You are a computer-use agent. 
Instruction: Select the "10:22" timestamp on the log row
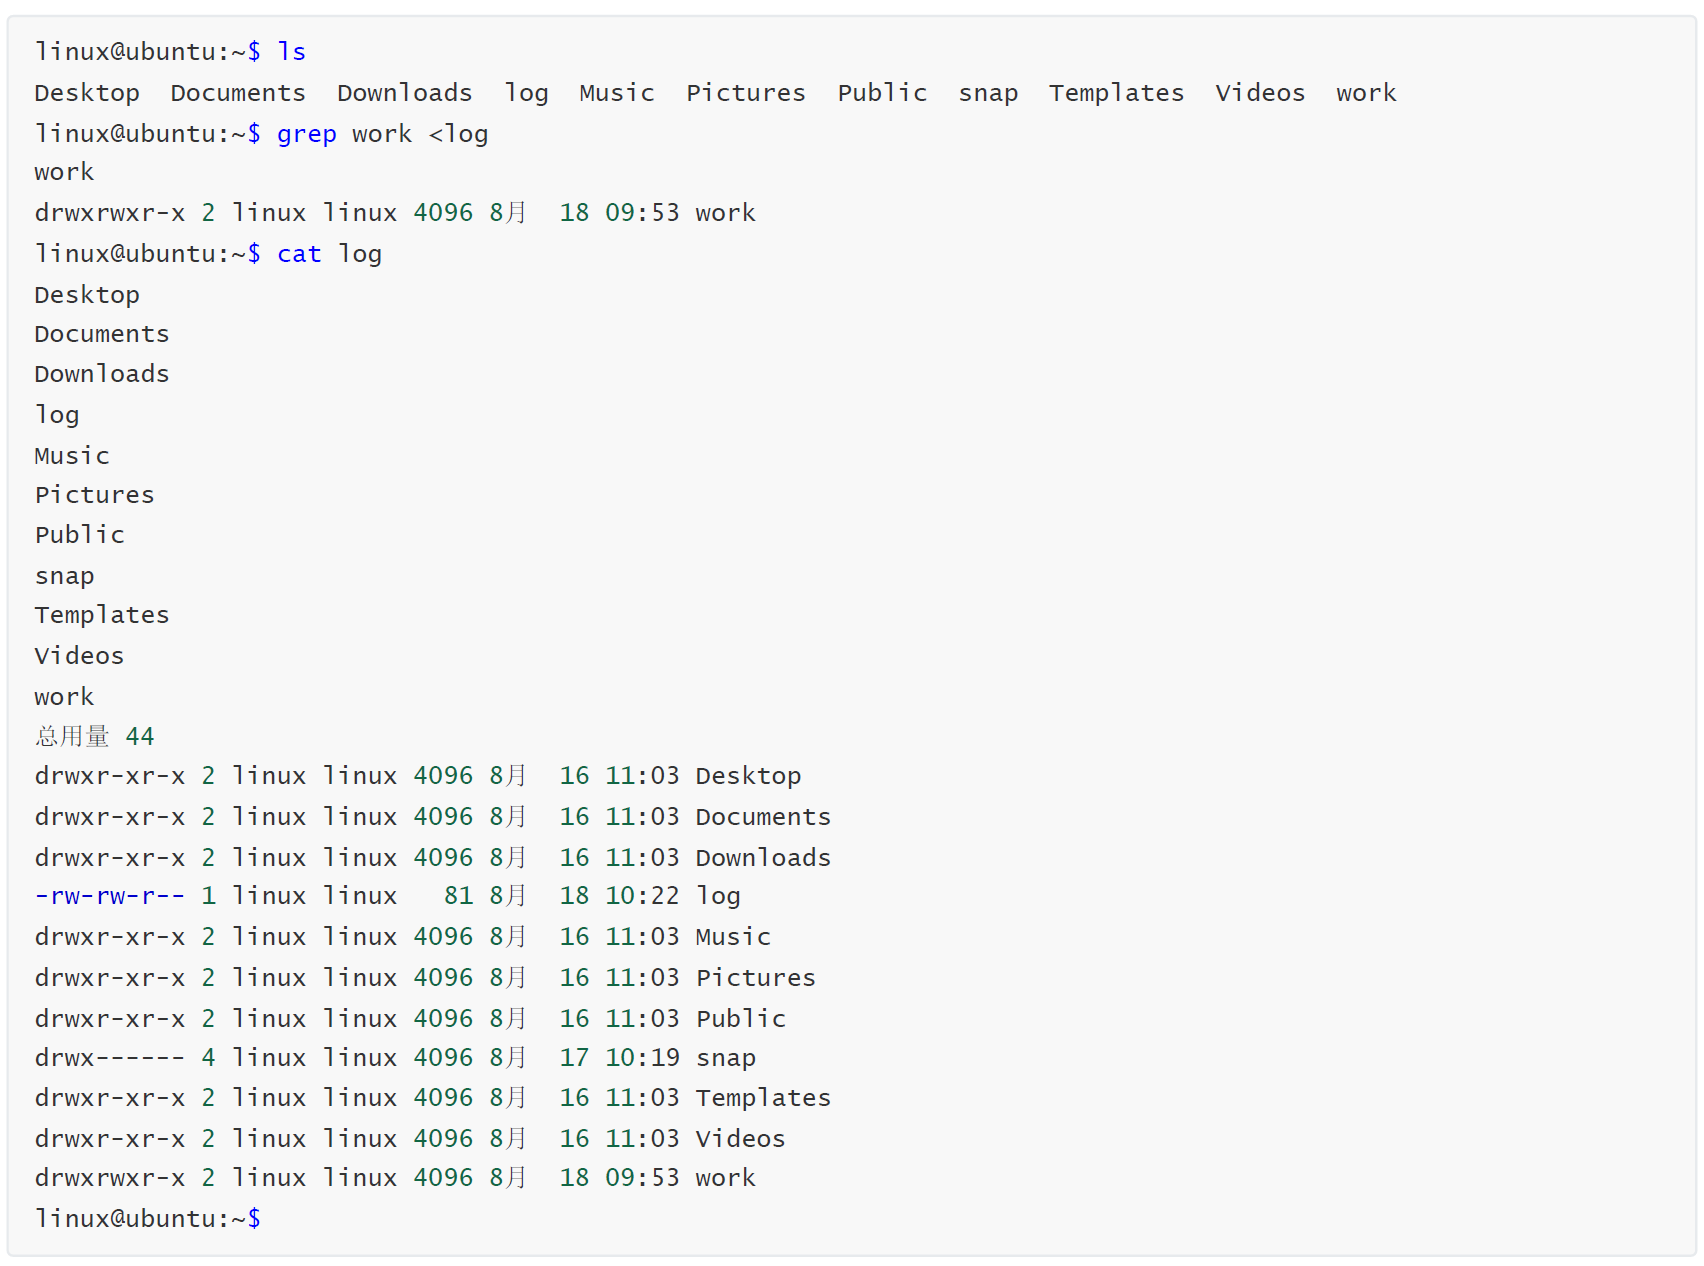[x=642, y=896]
